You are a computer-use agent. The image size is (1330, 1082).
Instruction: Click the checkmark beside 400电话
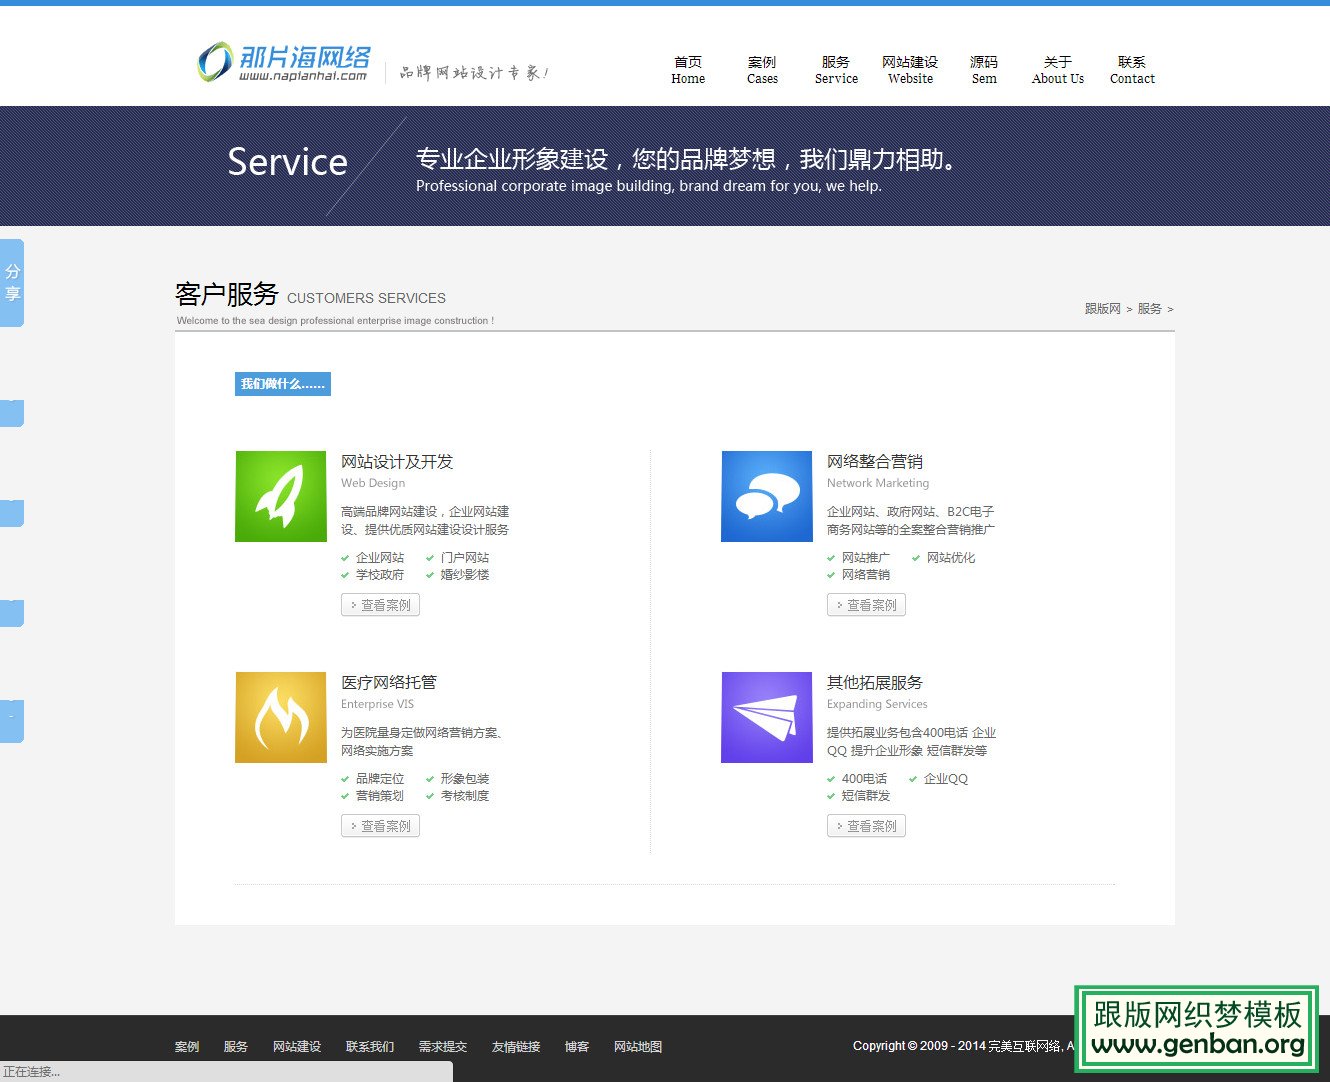831,778
